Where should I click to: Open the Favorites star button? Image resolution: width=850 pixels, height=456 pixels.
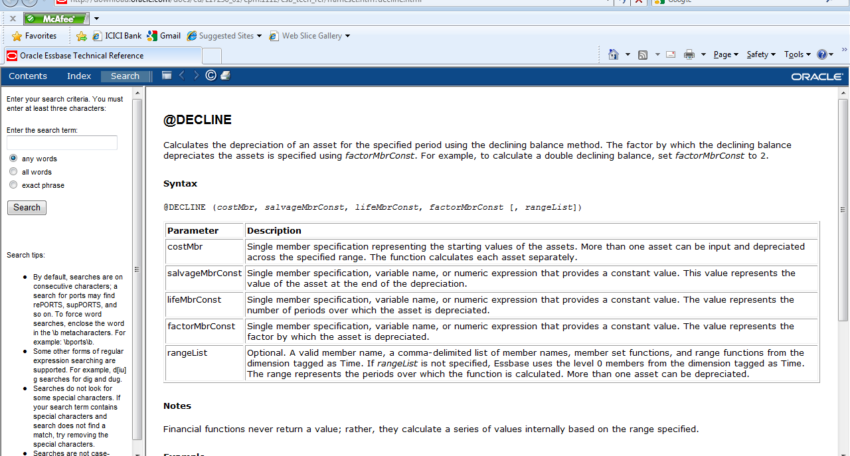35,36
